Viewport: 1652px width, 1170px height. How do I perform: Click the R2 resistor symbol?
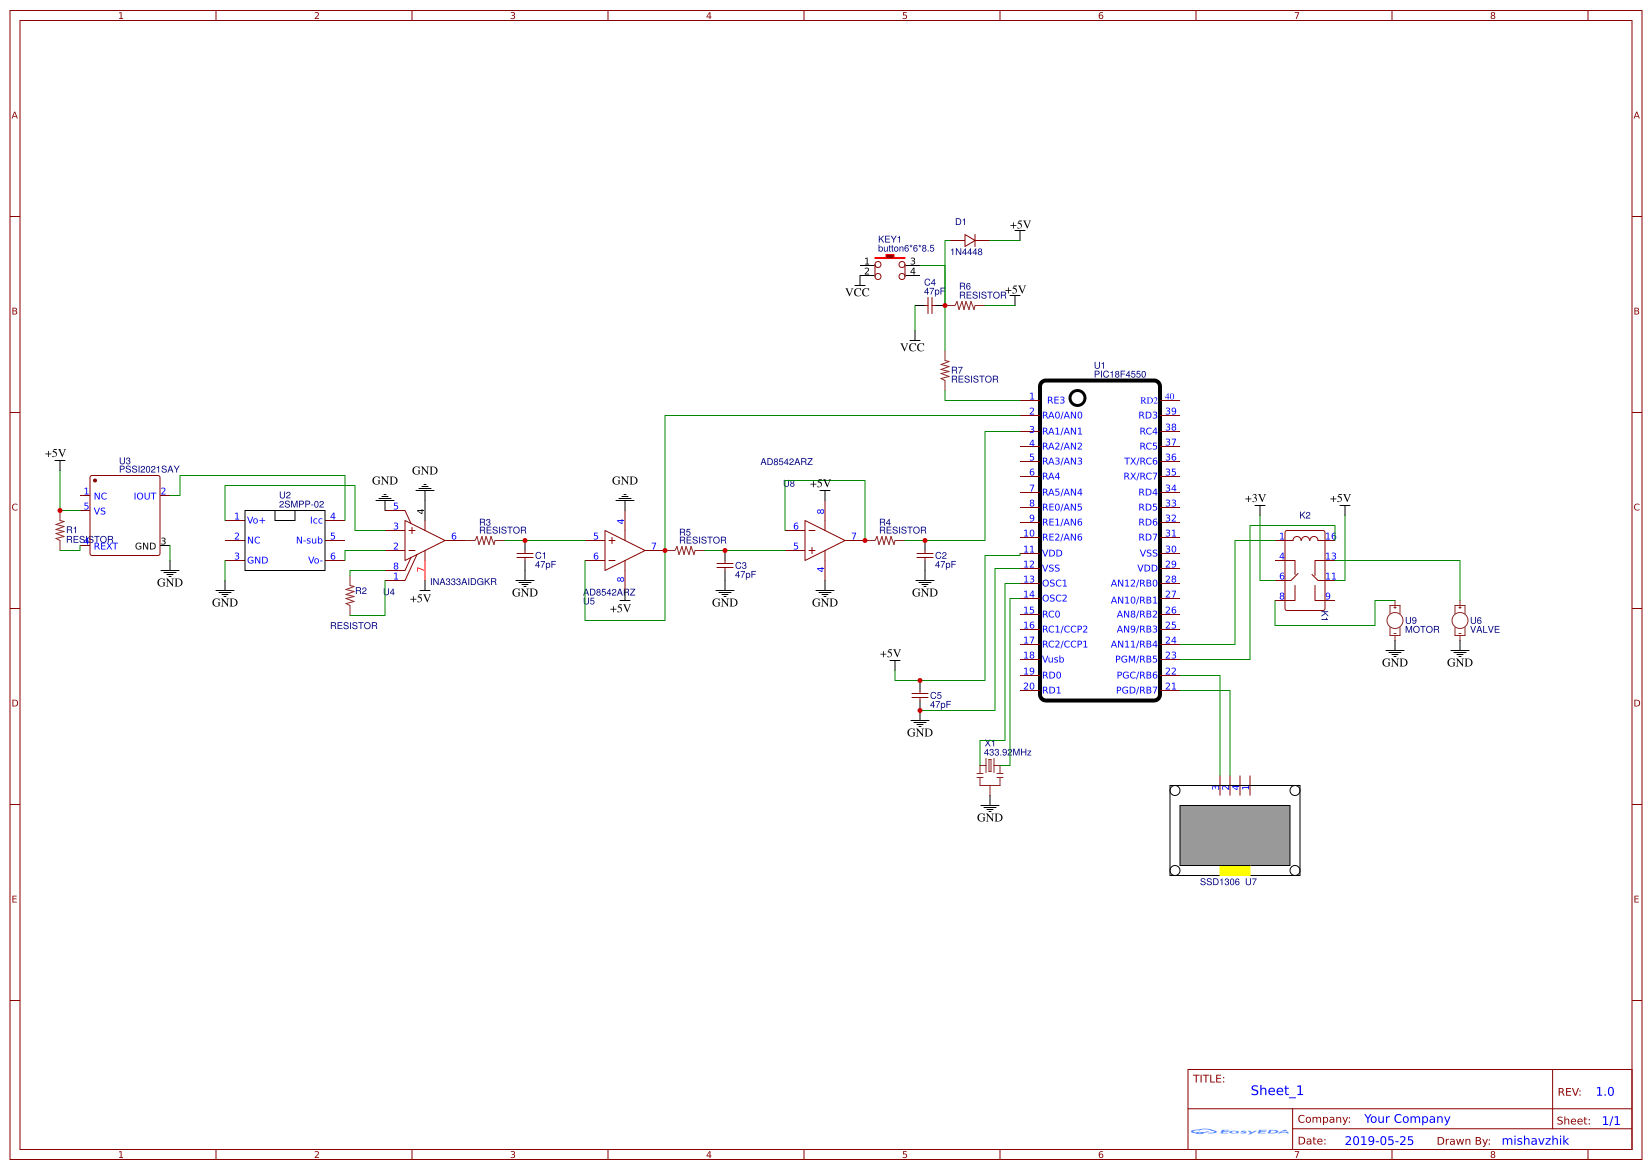pos(350,596)
